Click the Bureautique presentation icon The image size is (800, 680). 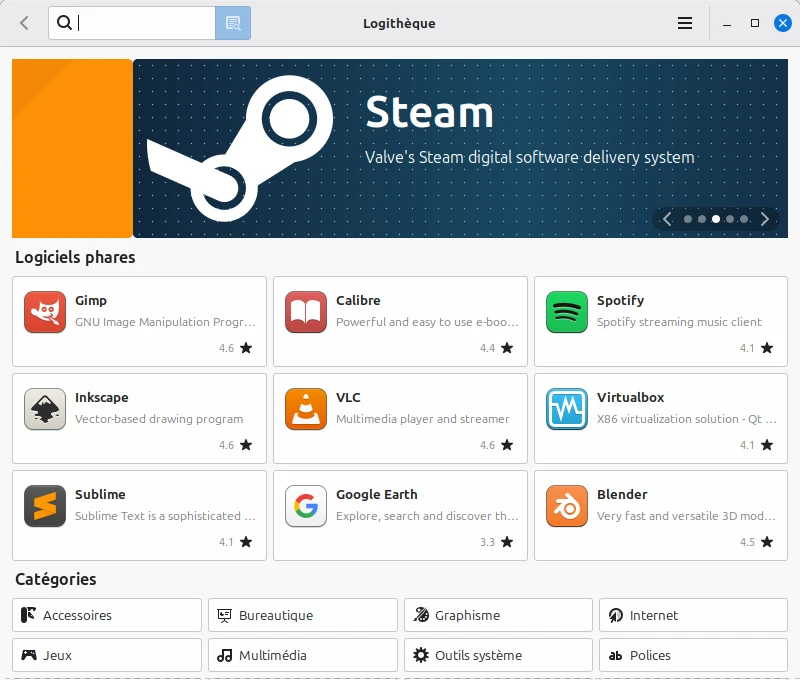click(224, 615)
